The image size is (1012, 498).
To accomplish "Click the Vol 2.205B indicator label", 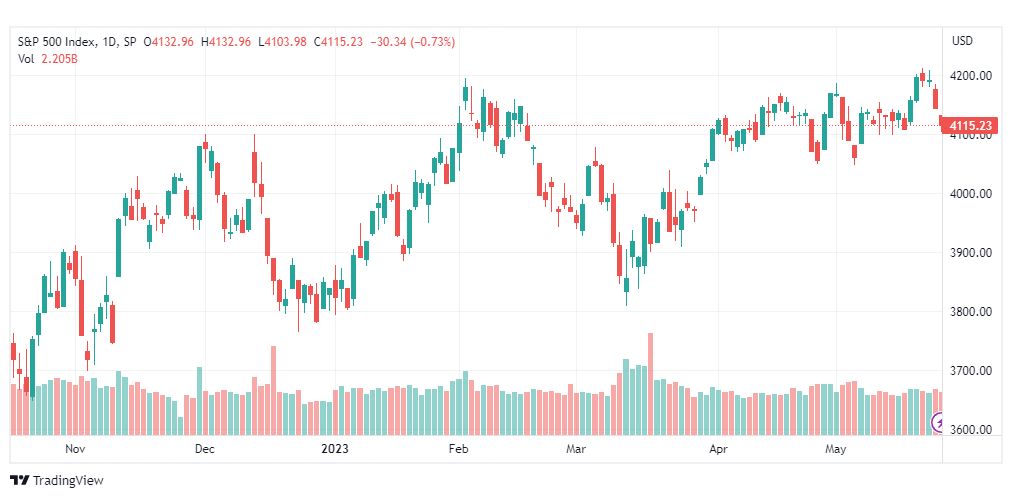I will tap(48, 59).
